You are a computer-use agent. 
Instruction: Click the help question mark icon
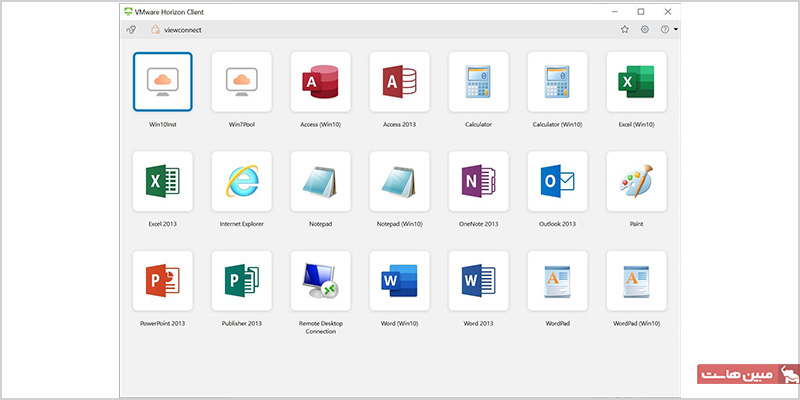pos(665,30)
